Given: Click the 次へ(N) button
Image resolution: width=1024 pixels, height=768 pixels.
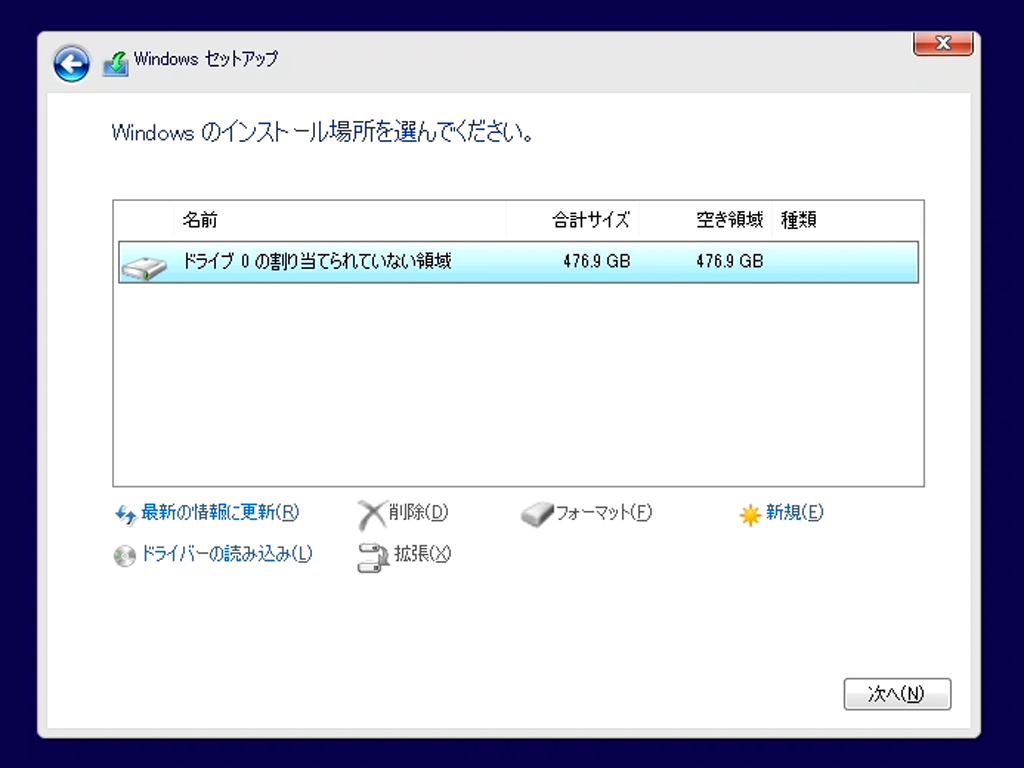Looking at the screenshot, I should pyautogui.click(x=897, y=694).
